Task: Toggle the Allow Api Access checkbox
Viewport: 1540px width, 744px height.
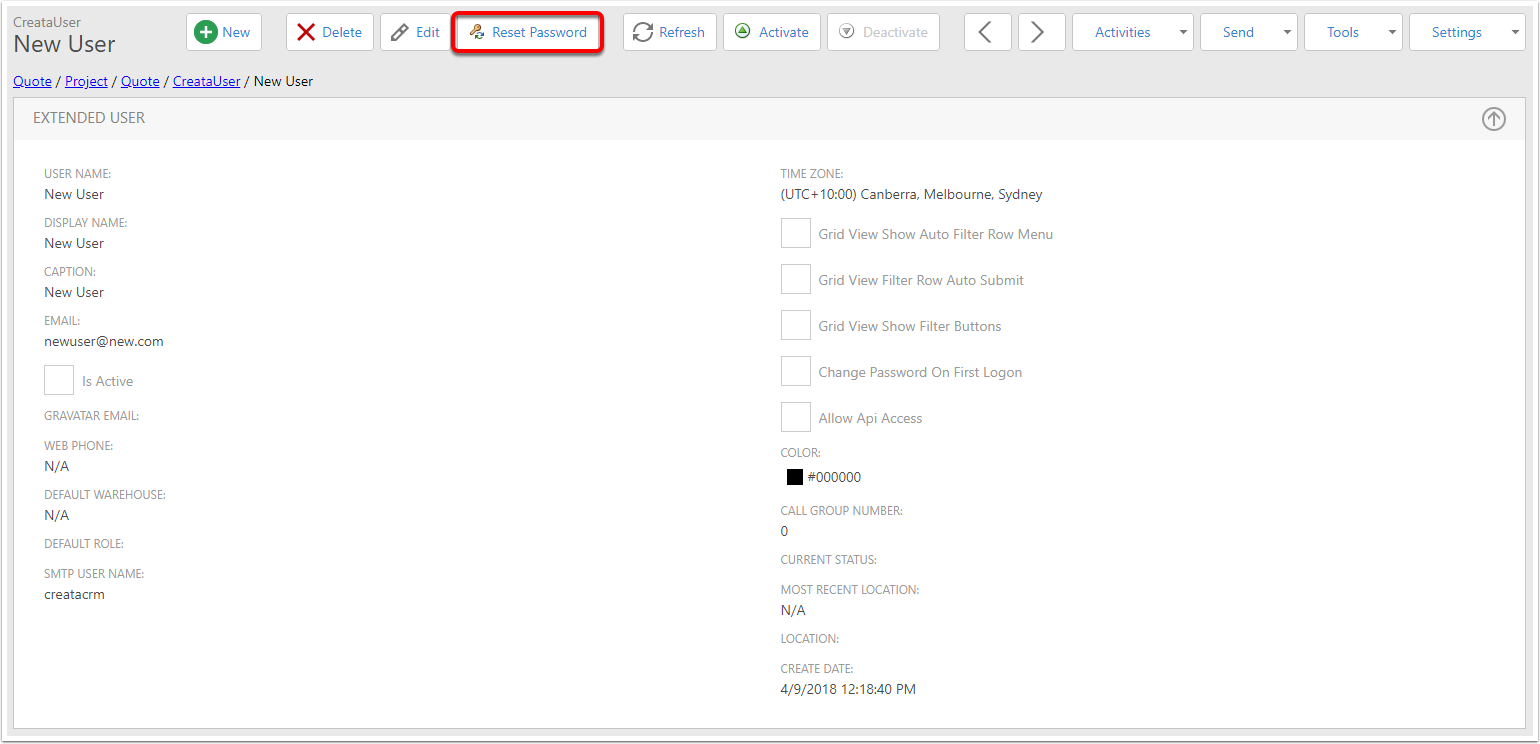Action: click(x=795, y=417)
